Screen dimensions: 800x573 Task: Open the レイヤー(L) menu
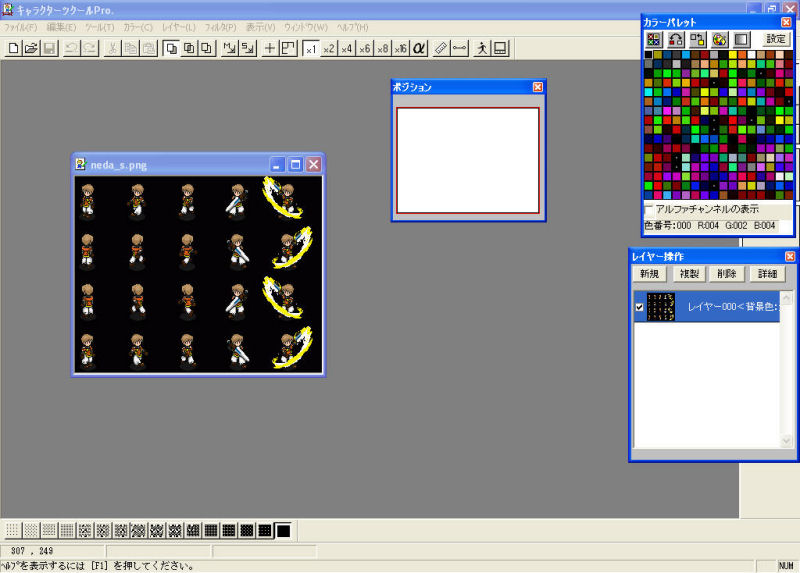coord(178,26)
